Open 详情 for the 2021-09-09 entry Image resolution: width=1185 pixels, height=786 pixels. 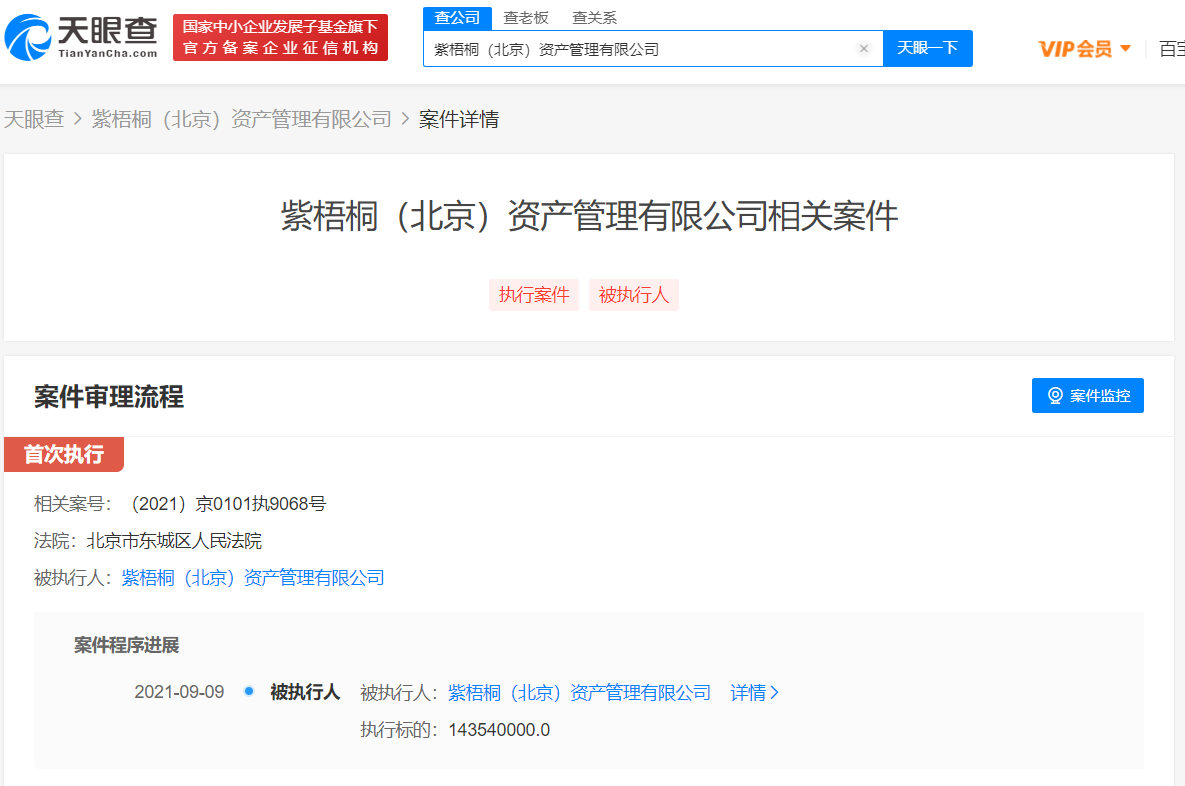(x=754, y=693)
